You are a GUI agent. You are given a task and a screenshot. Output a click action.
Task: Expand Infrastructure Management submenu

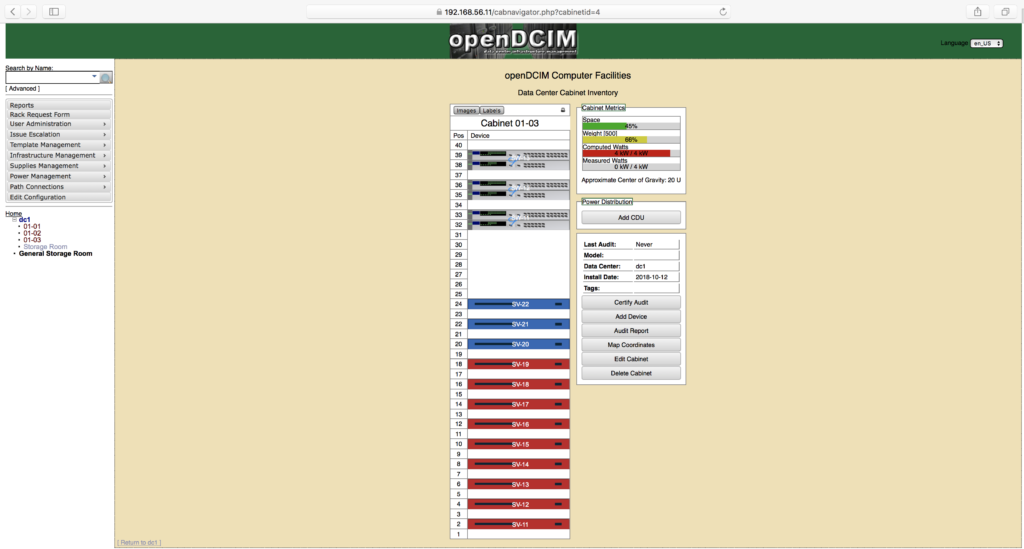tap(58, 155)
